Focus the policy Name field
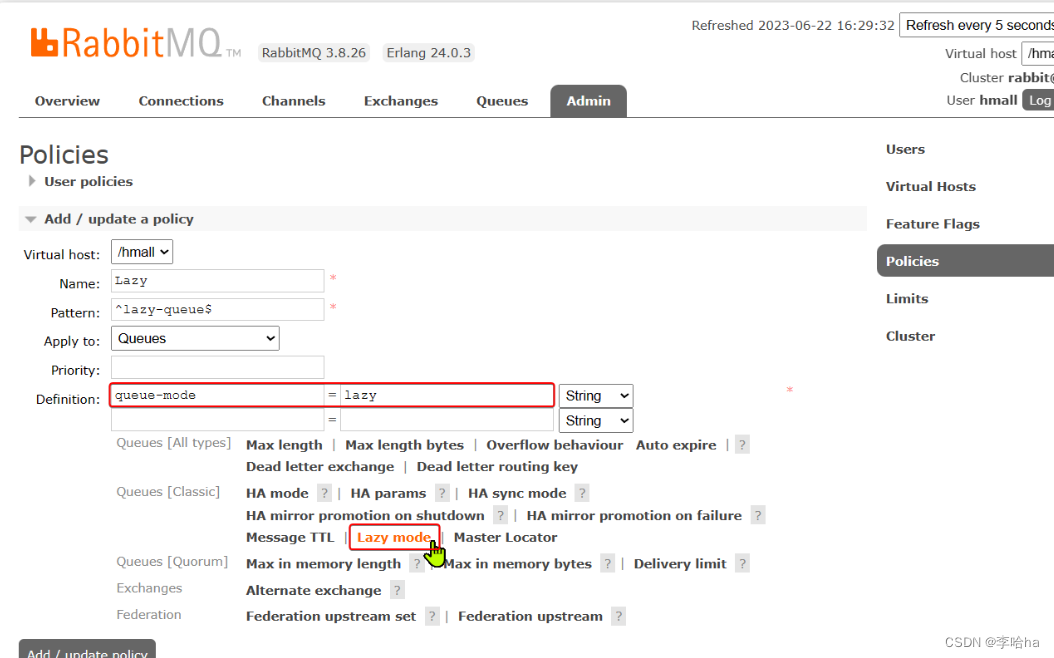 coord(217,281)
